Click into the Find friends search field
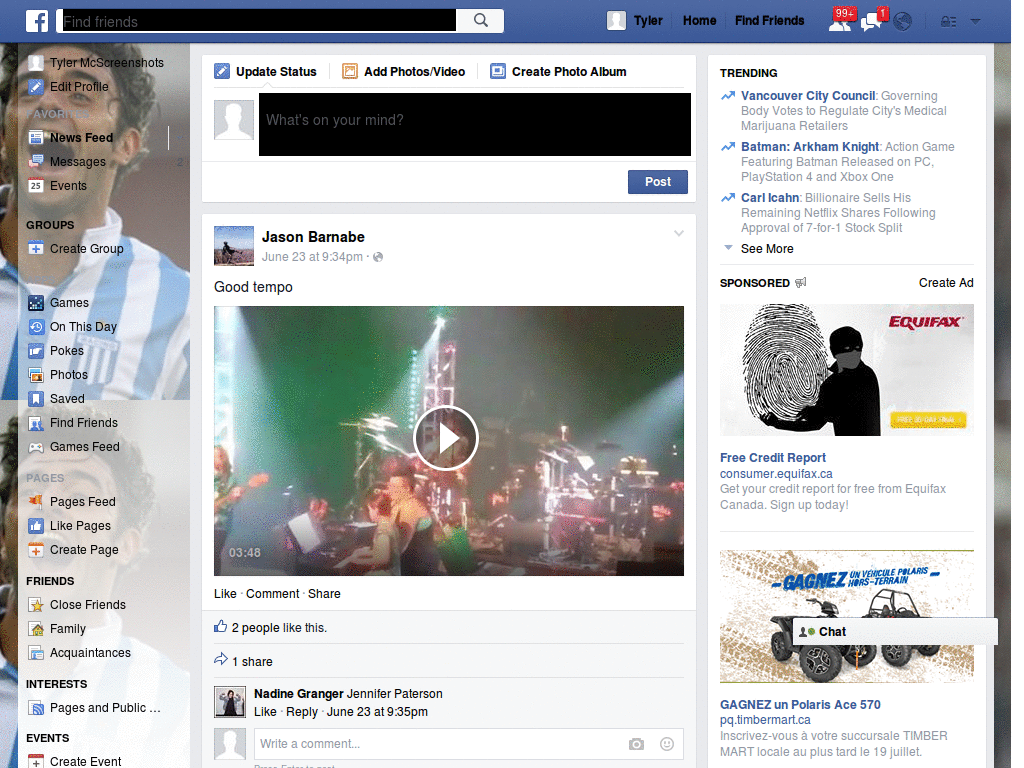Image resolution: width=1024 pixels, height=768 pixels. tap(257, 21)
